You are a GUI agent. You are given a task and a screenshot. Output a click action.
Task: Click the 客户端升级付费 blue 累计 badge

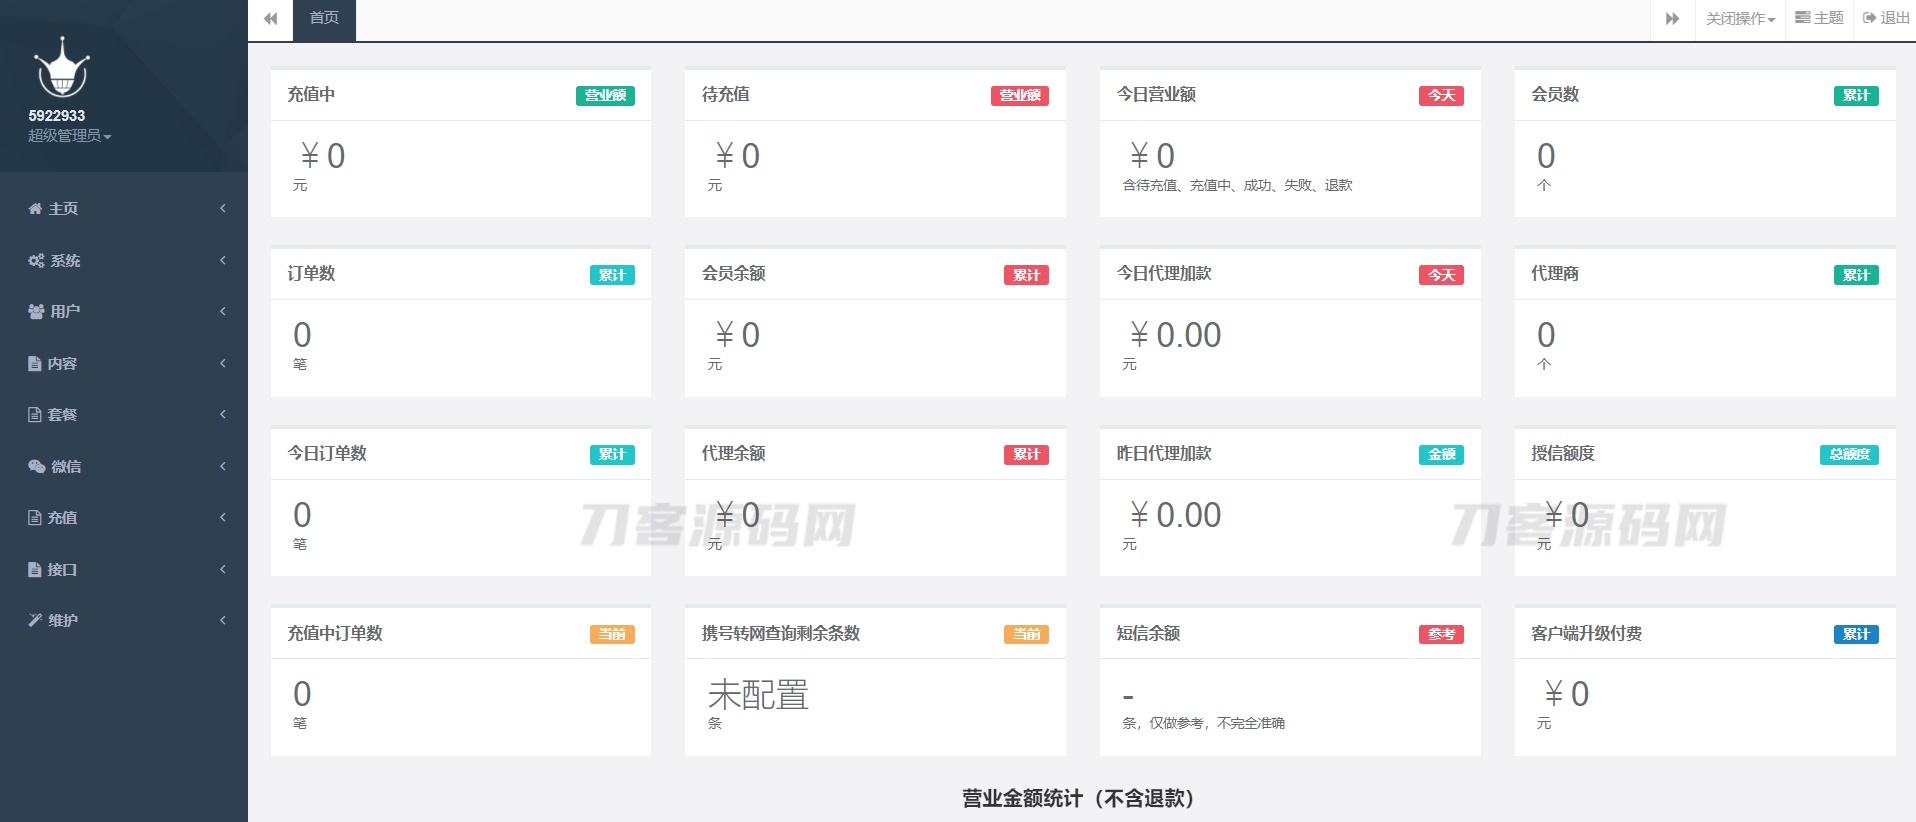(x=1855, y=635)
